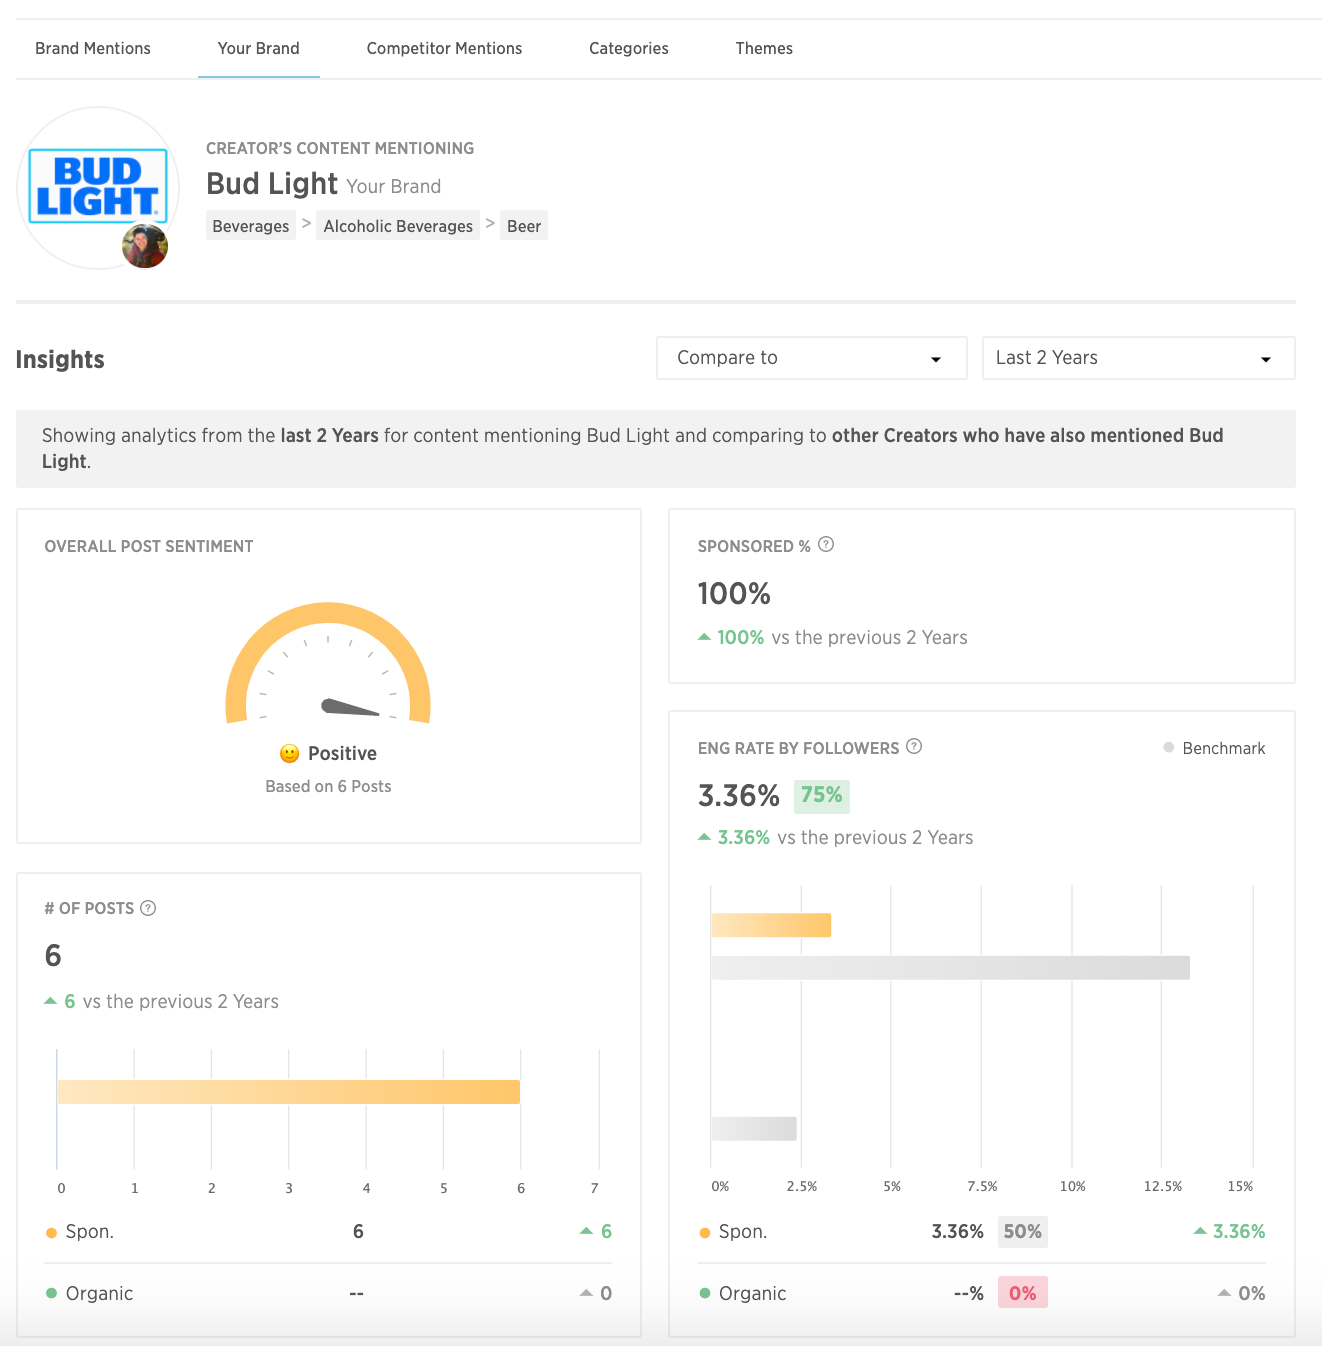The image size is (1322, 1346).
Task: Click the gray arrow in Organic posts row
Action: [x=586, y=1293]
